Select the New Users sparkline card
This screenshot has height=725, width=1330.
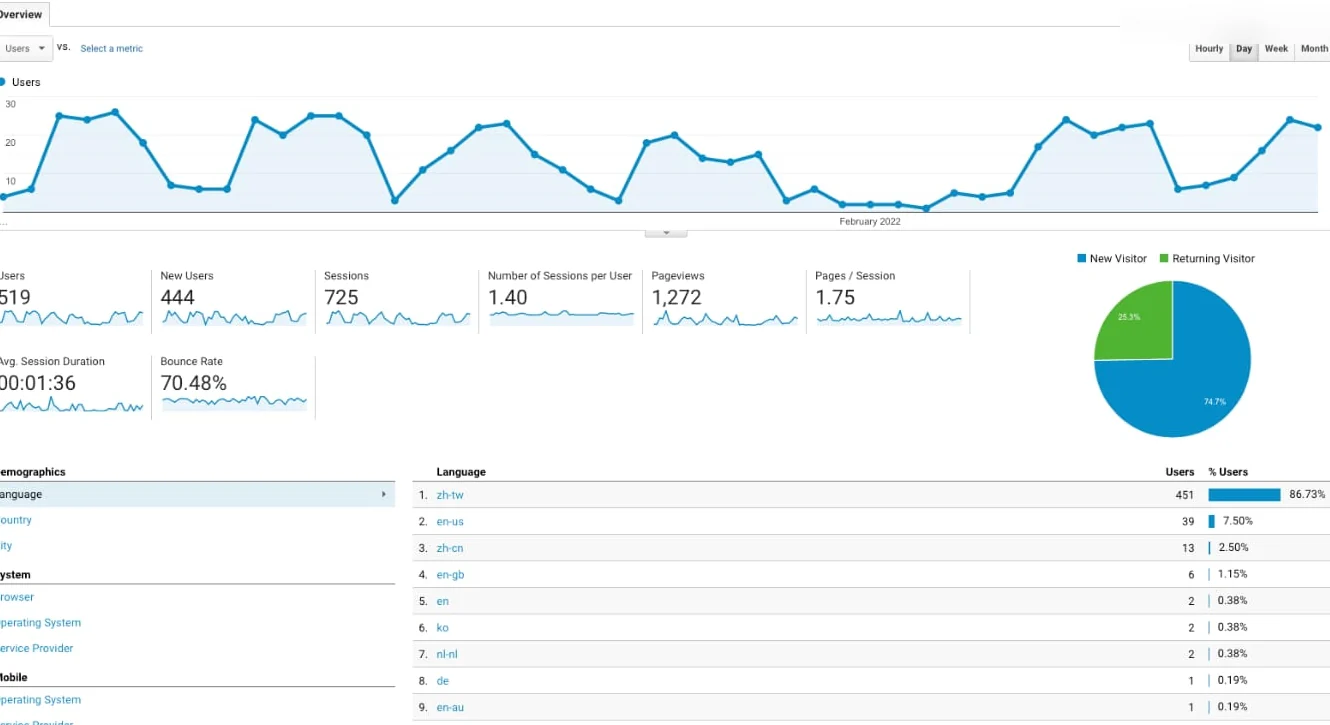pyautogui.click(x=233, y=299)
